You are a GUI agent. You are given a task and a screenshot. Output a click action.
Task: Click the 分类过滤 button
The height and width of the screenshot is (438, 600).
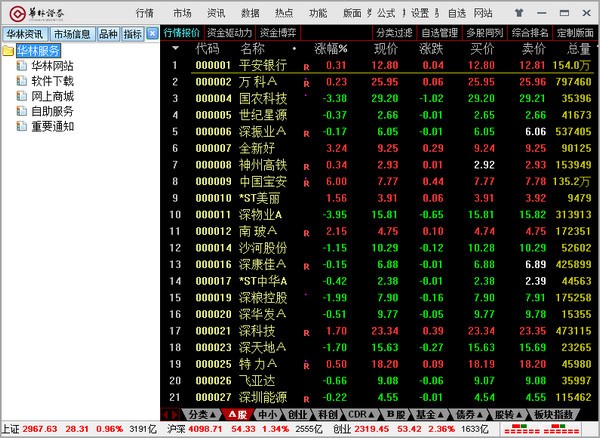pos(393,33)
